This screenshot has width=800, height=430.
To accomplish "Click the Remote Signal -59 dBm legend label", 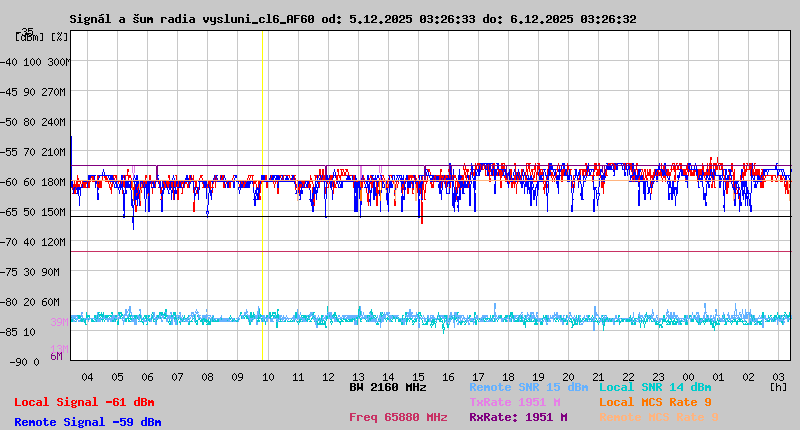I will (88, 422).
